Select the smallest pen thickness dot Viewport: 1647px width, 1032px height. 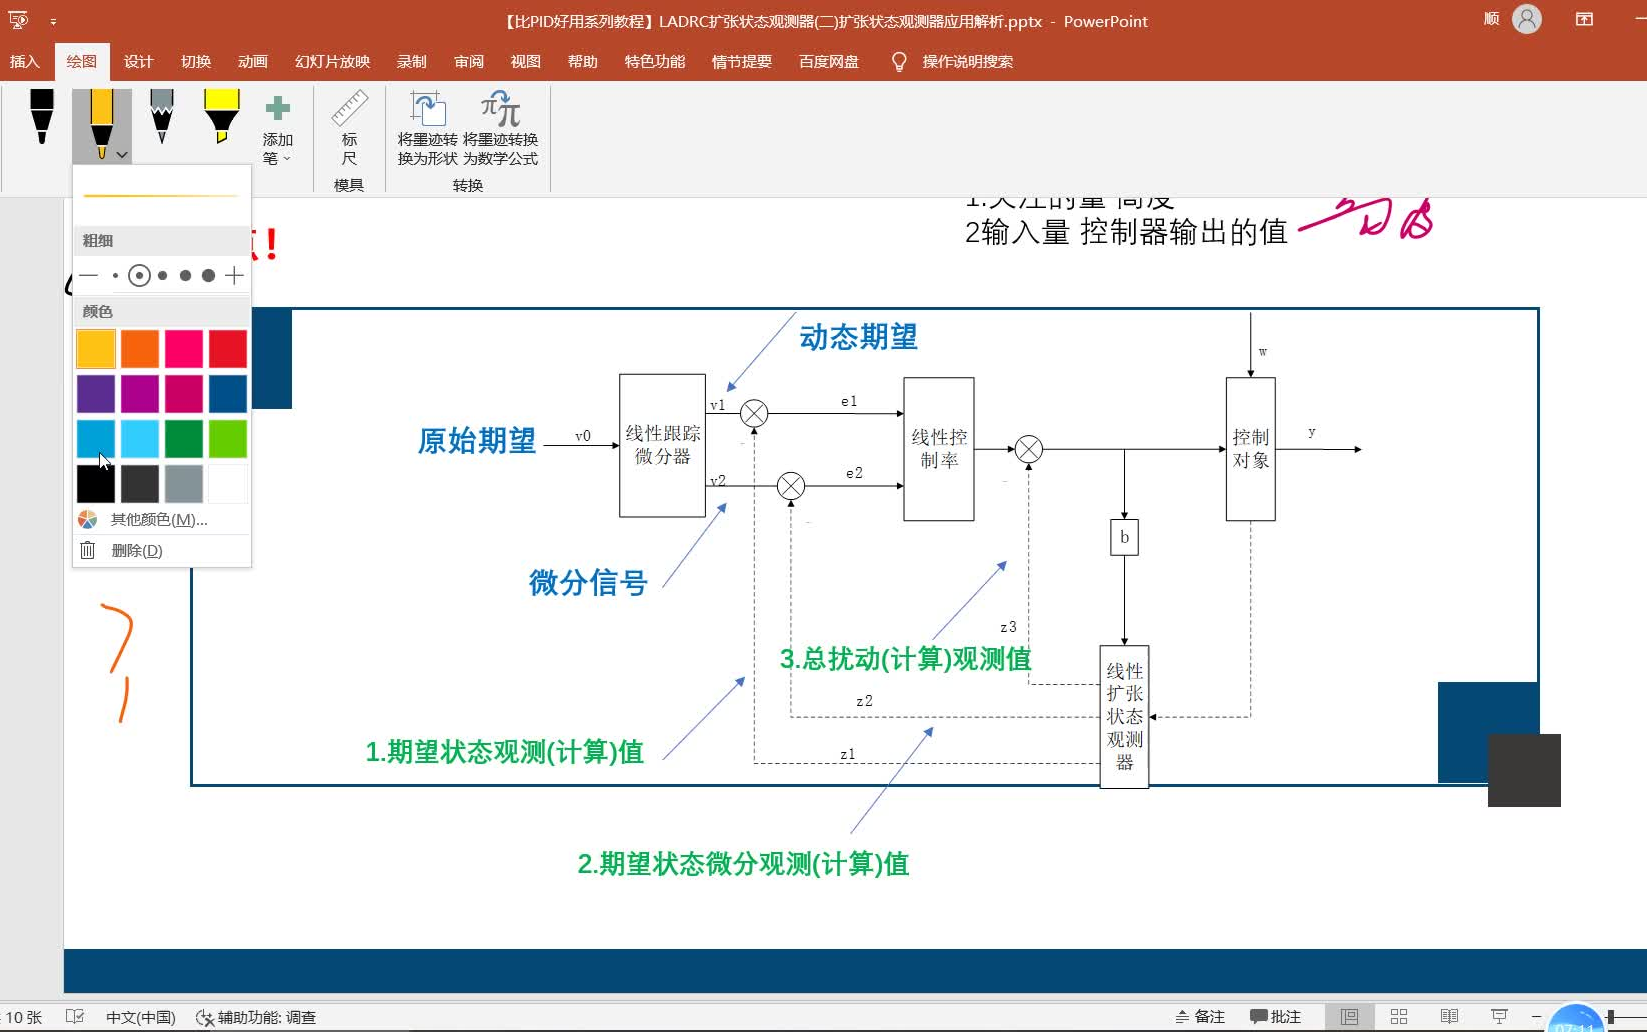click(115, 275)
